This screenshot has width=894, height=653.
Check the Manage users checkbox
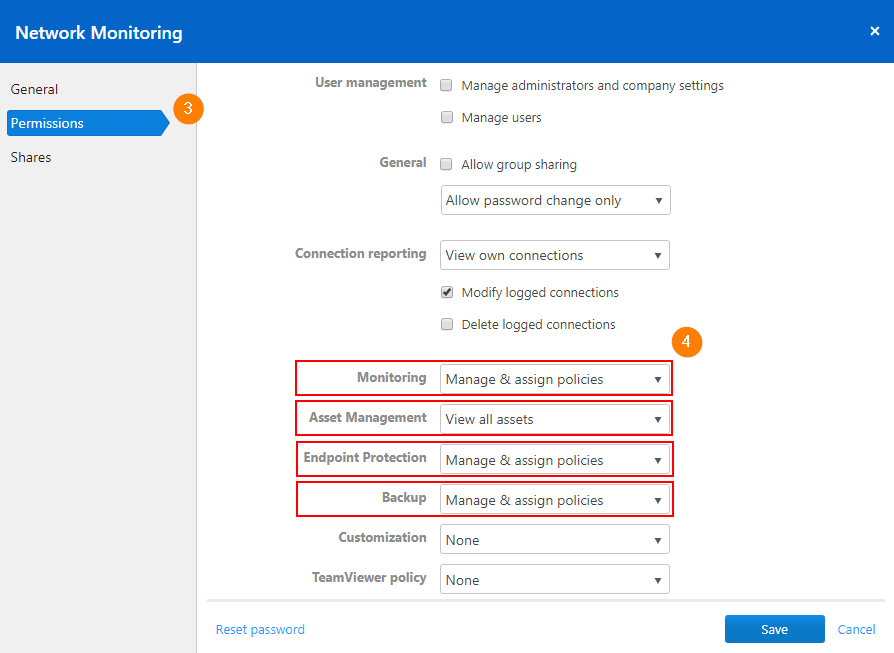pos(446,117)
